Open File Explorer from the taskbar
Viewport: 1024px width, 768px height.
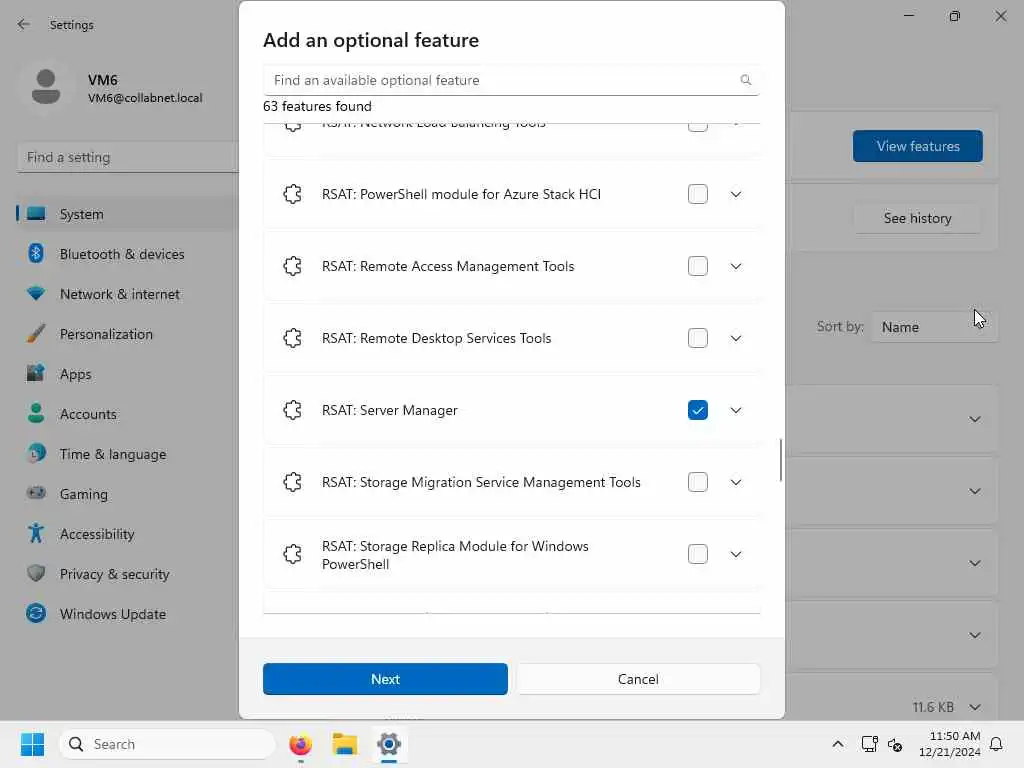[x=345, y=744]
